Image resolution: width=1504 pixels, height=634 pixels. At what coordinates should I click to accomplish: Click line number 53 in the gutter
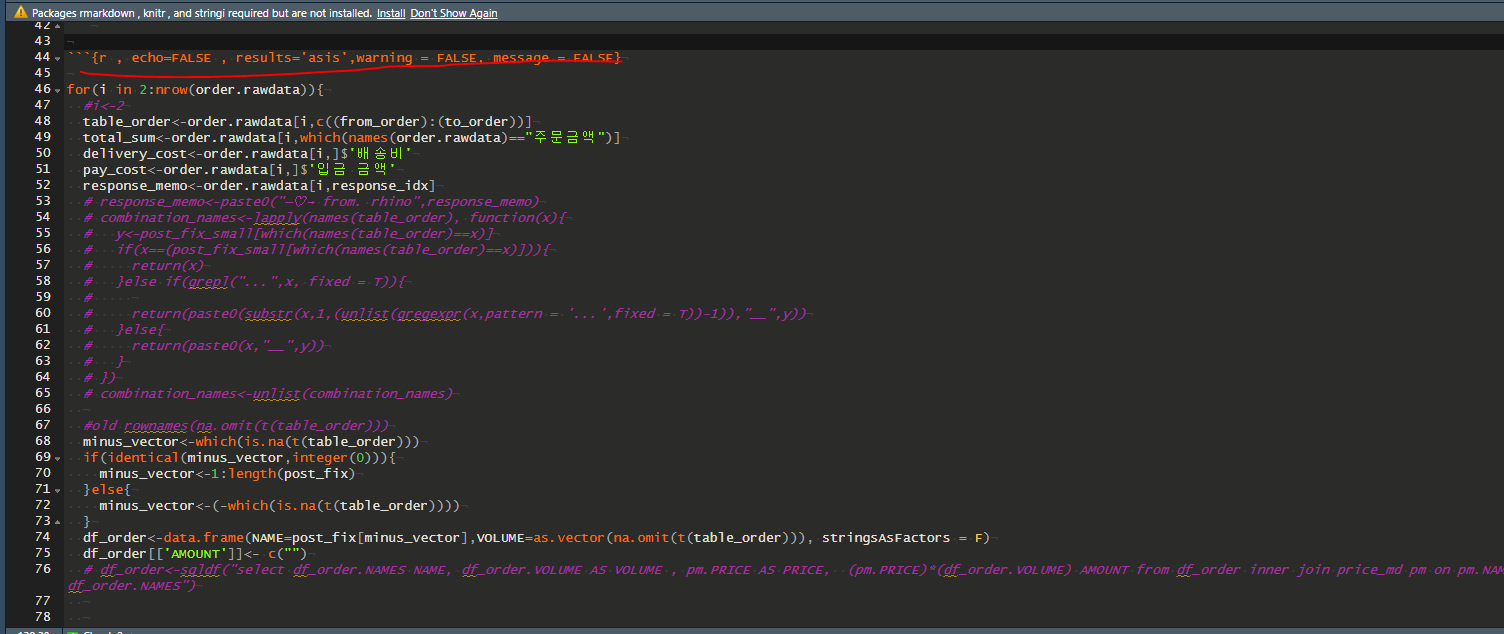(x=42, y=201)
